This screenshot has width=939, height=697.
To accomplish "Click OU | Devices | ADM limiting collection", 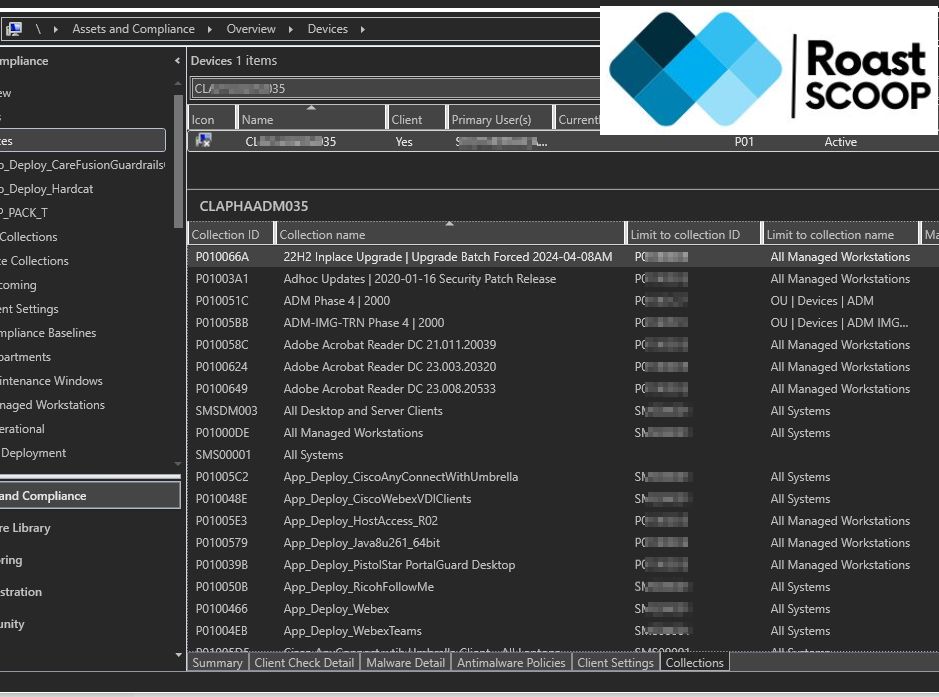I will pyautogui.click(x=822, y=301).
